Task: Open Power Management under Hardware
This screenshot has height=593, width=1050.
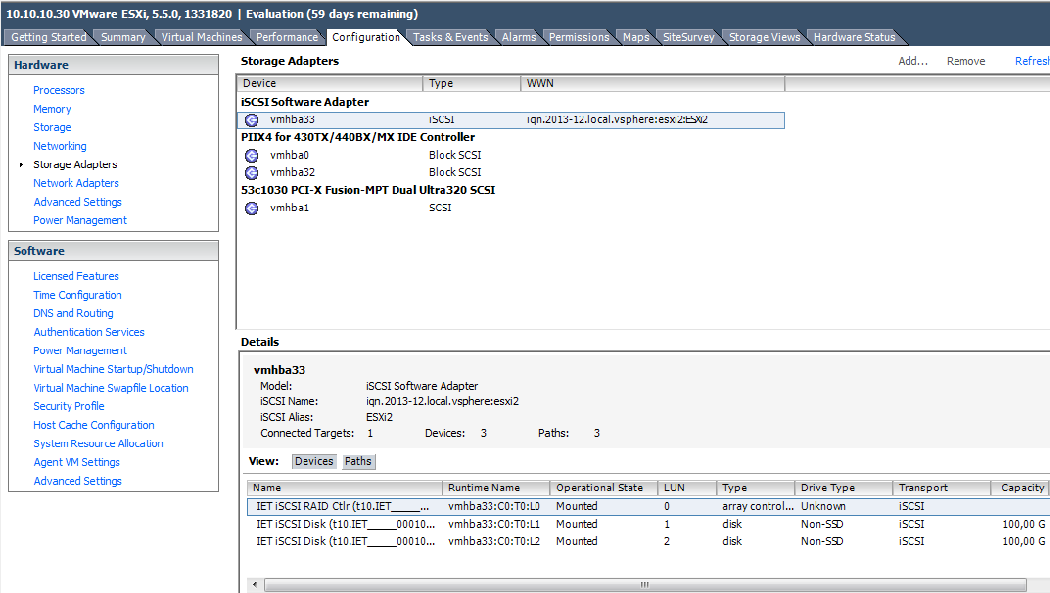Action: 80,220
